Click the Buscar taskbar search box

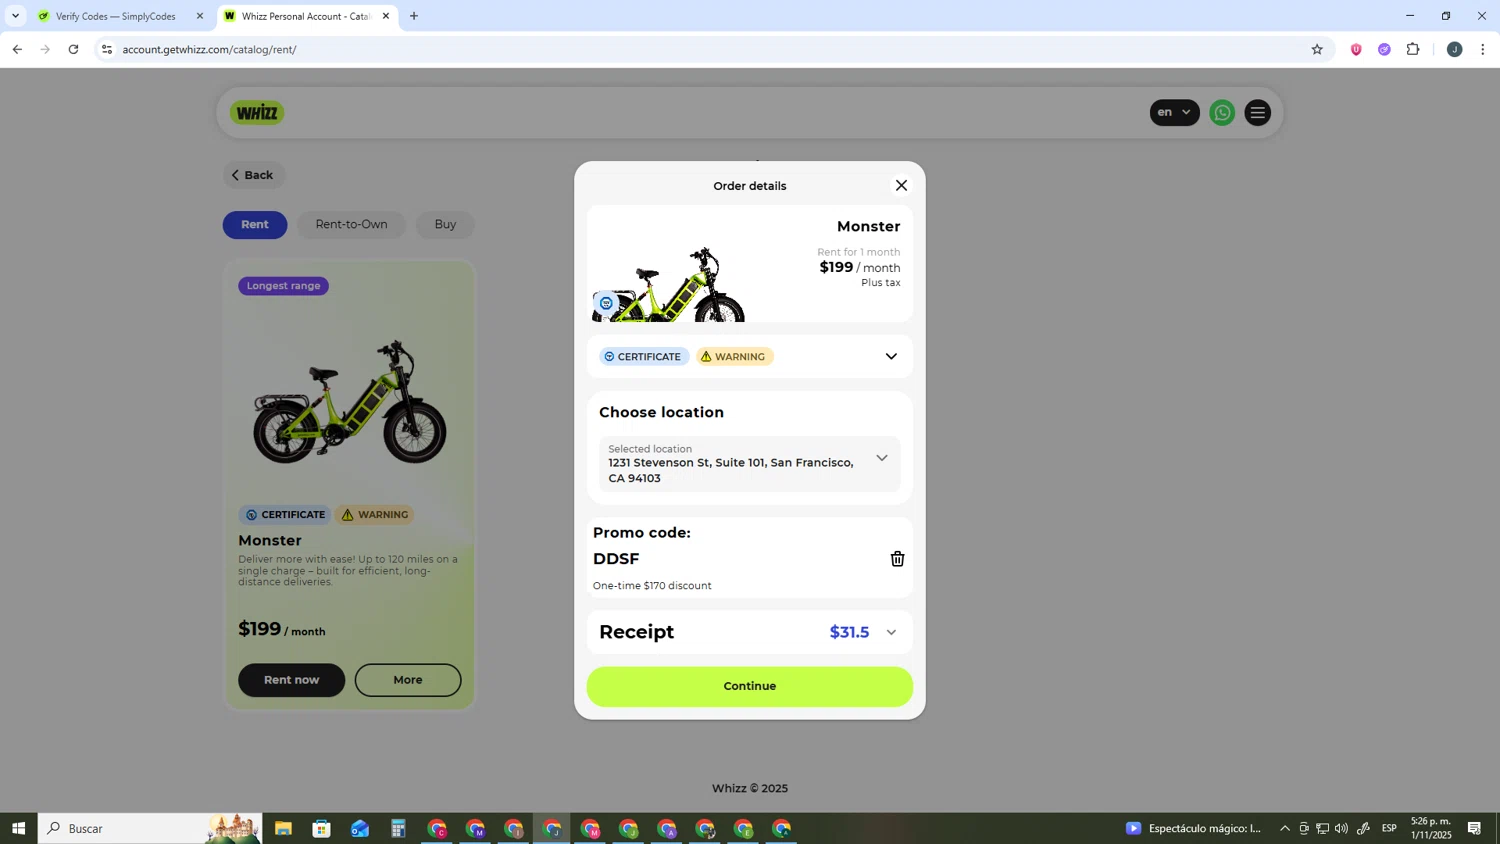tap(150, 828)
